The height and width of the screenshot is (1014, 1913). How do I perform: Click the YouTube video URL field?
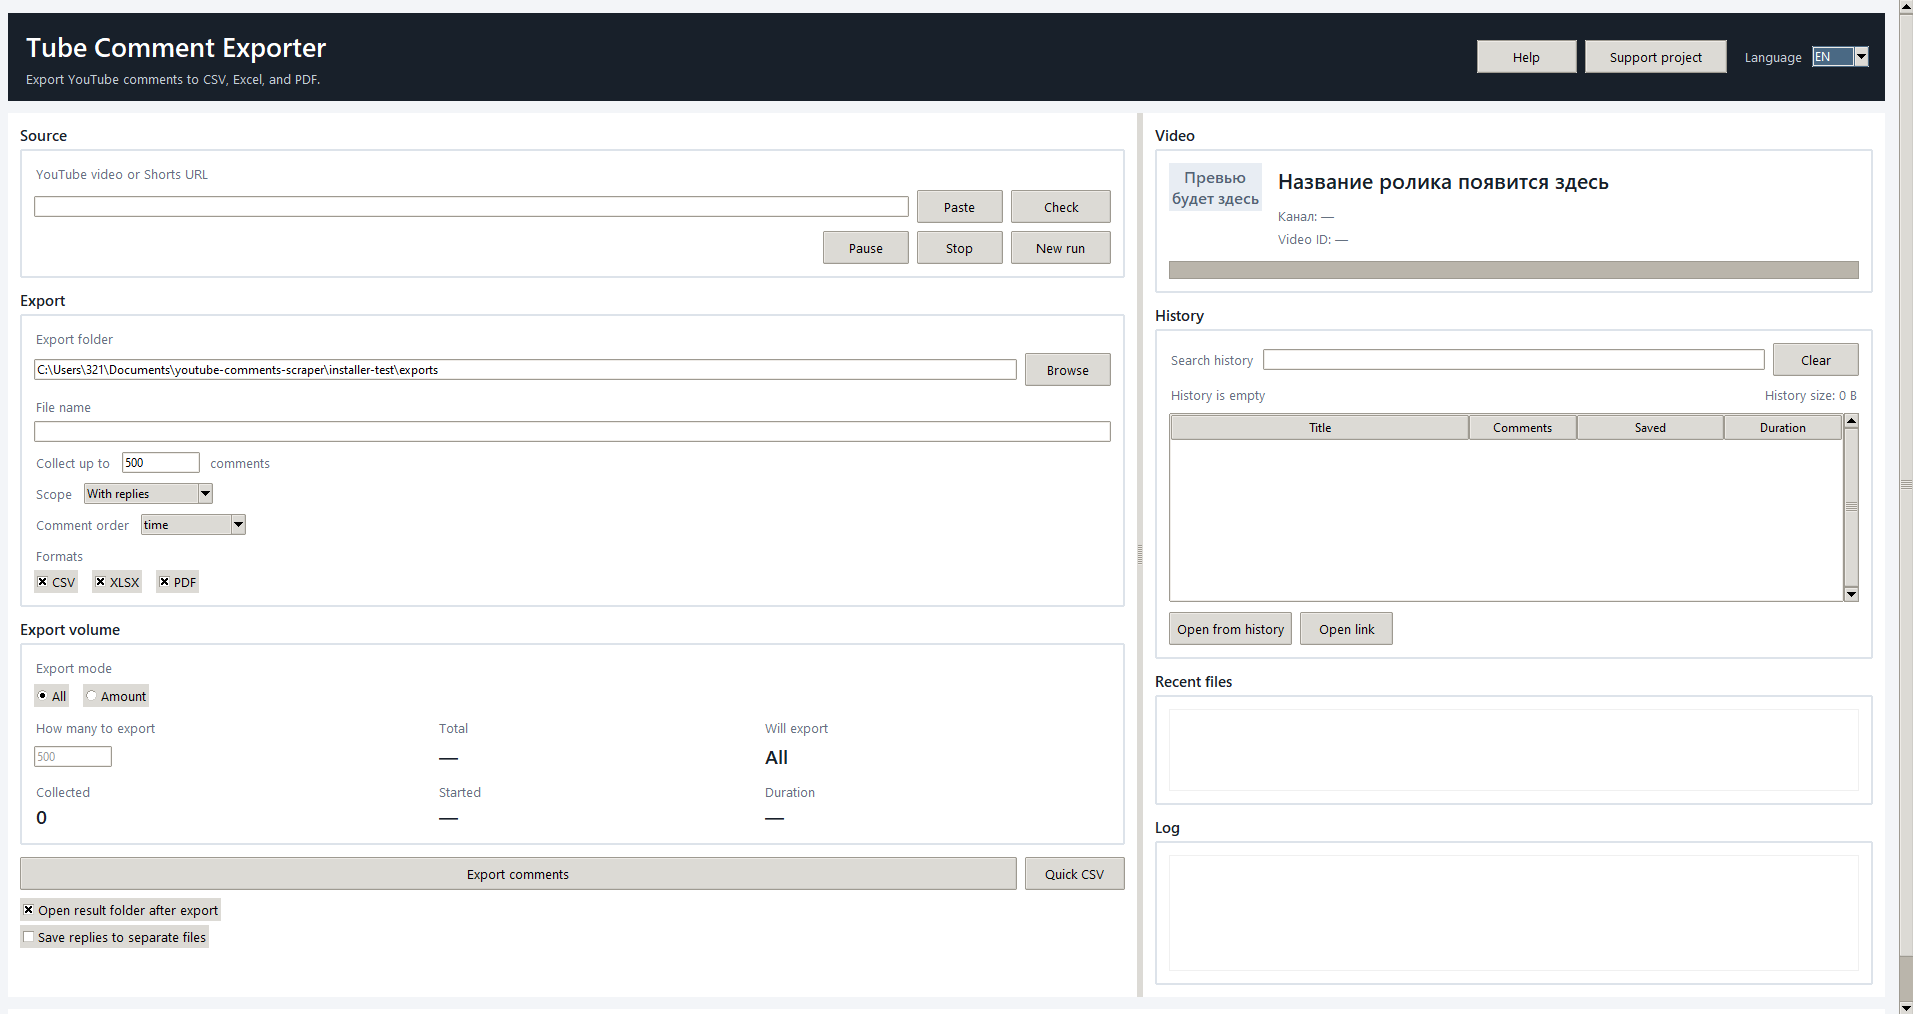471,207
